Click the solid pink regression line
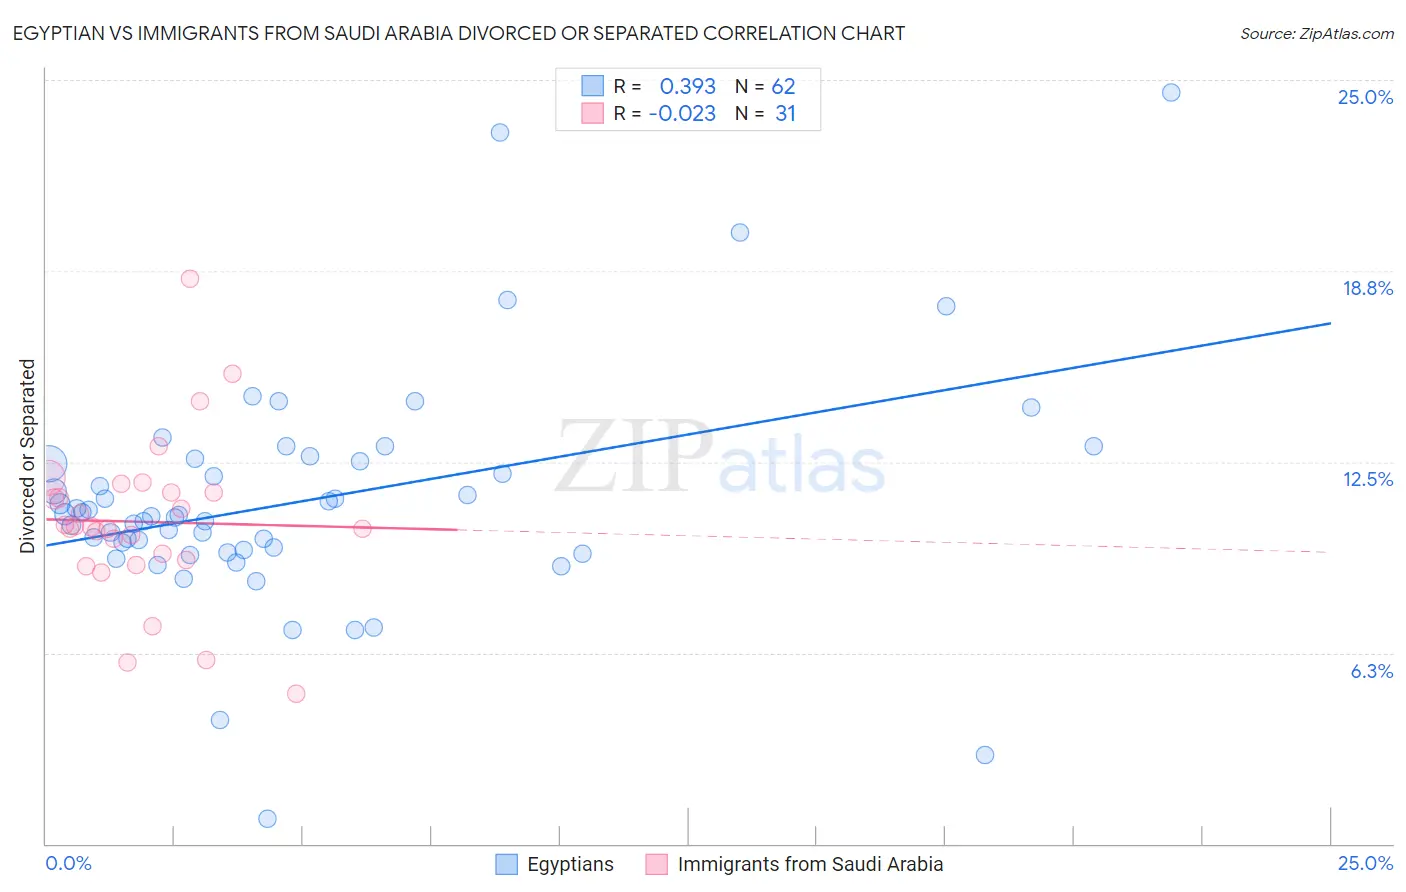Screen dimensions: 1406x892 pyautogui.click(x=252, y=524)
